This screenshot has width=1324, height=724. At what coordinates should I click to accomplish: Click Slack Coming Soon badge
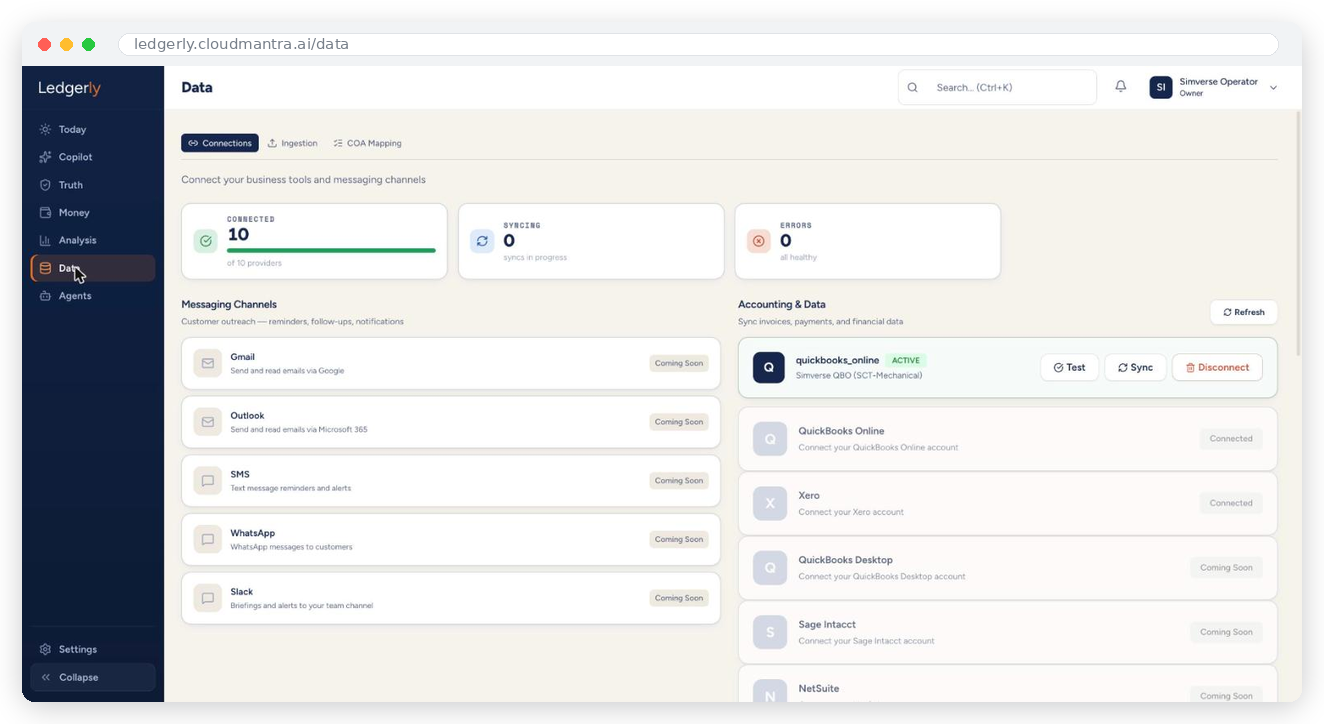(679, 598)
